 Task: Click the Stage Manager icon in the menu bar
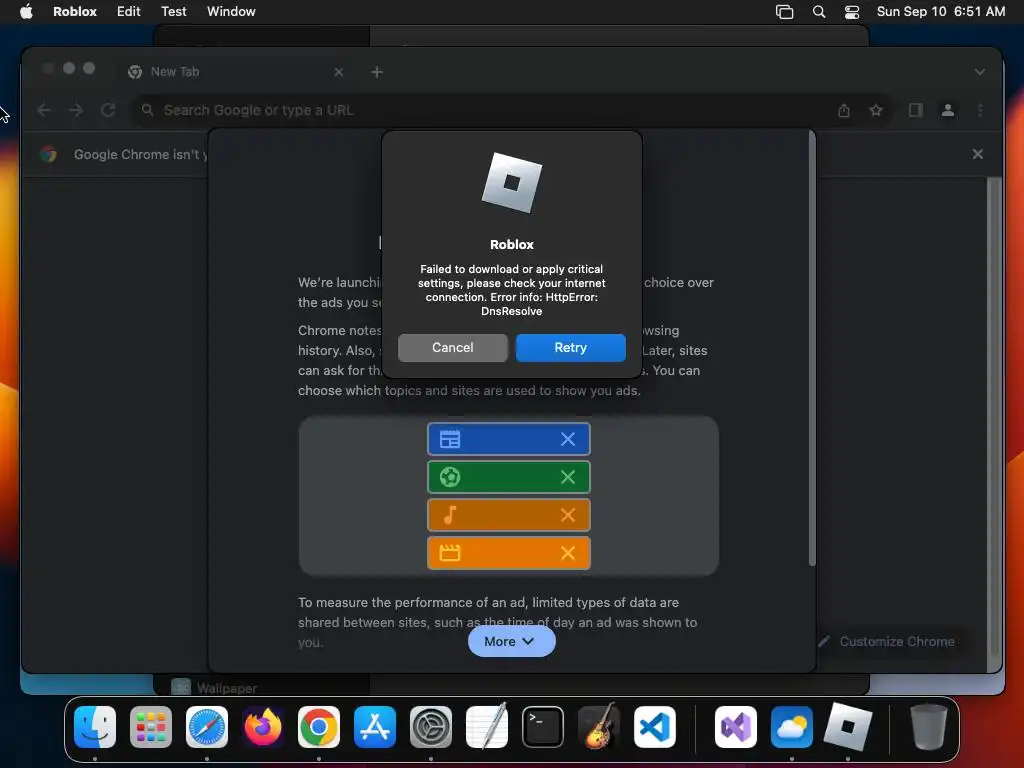(784, 12)
